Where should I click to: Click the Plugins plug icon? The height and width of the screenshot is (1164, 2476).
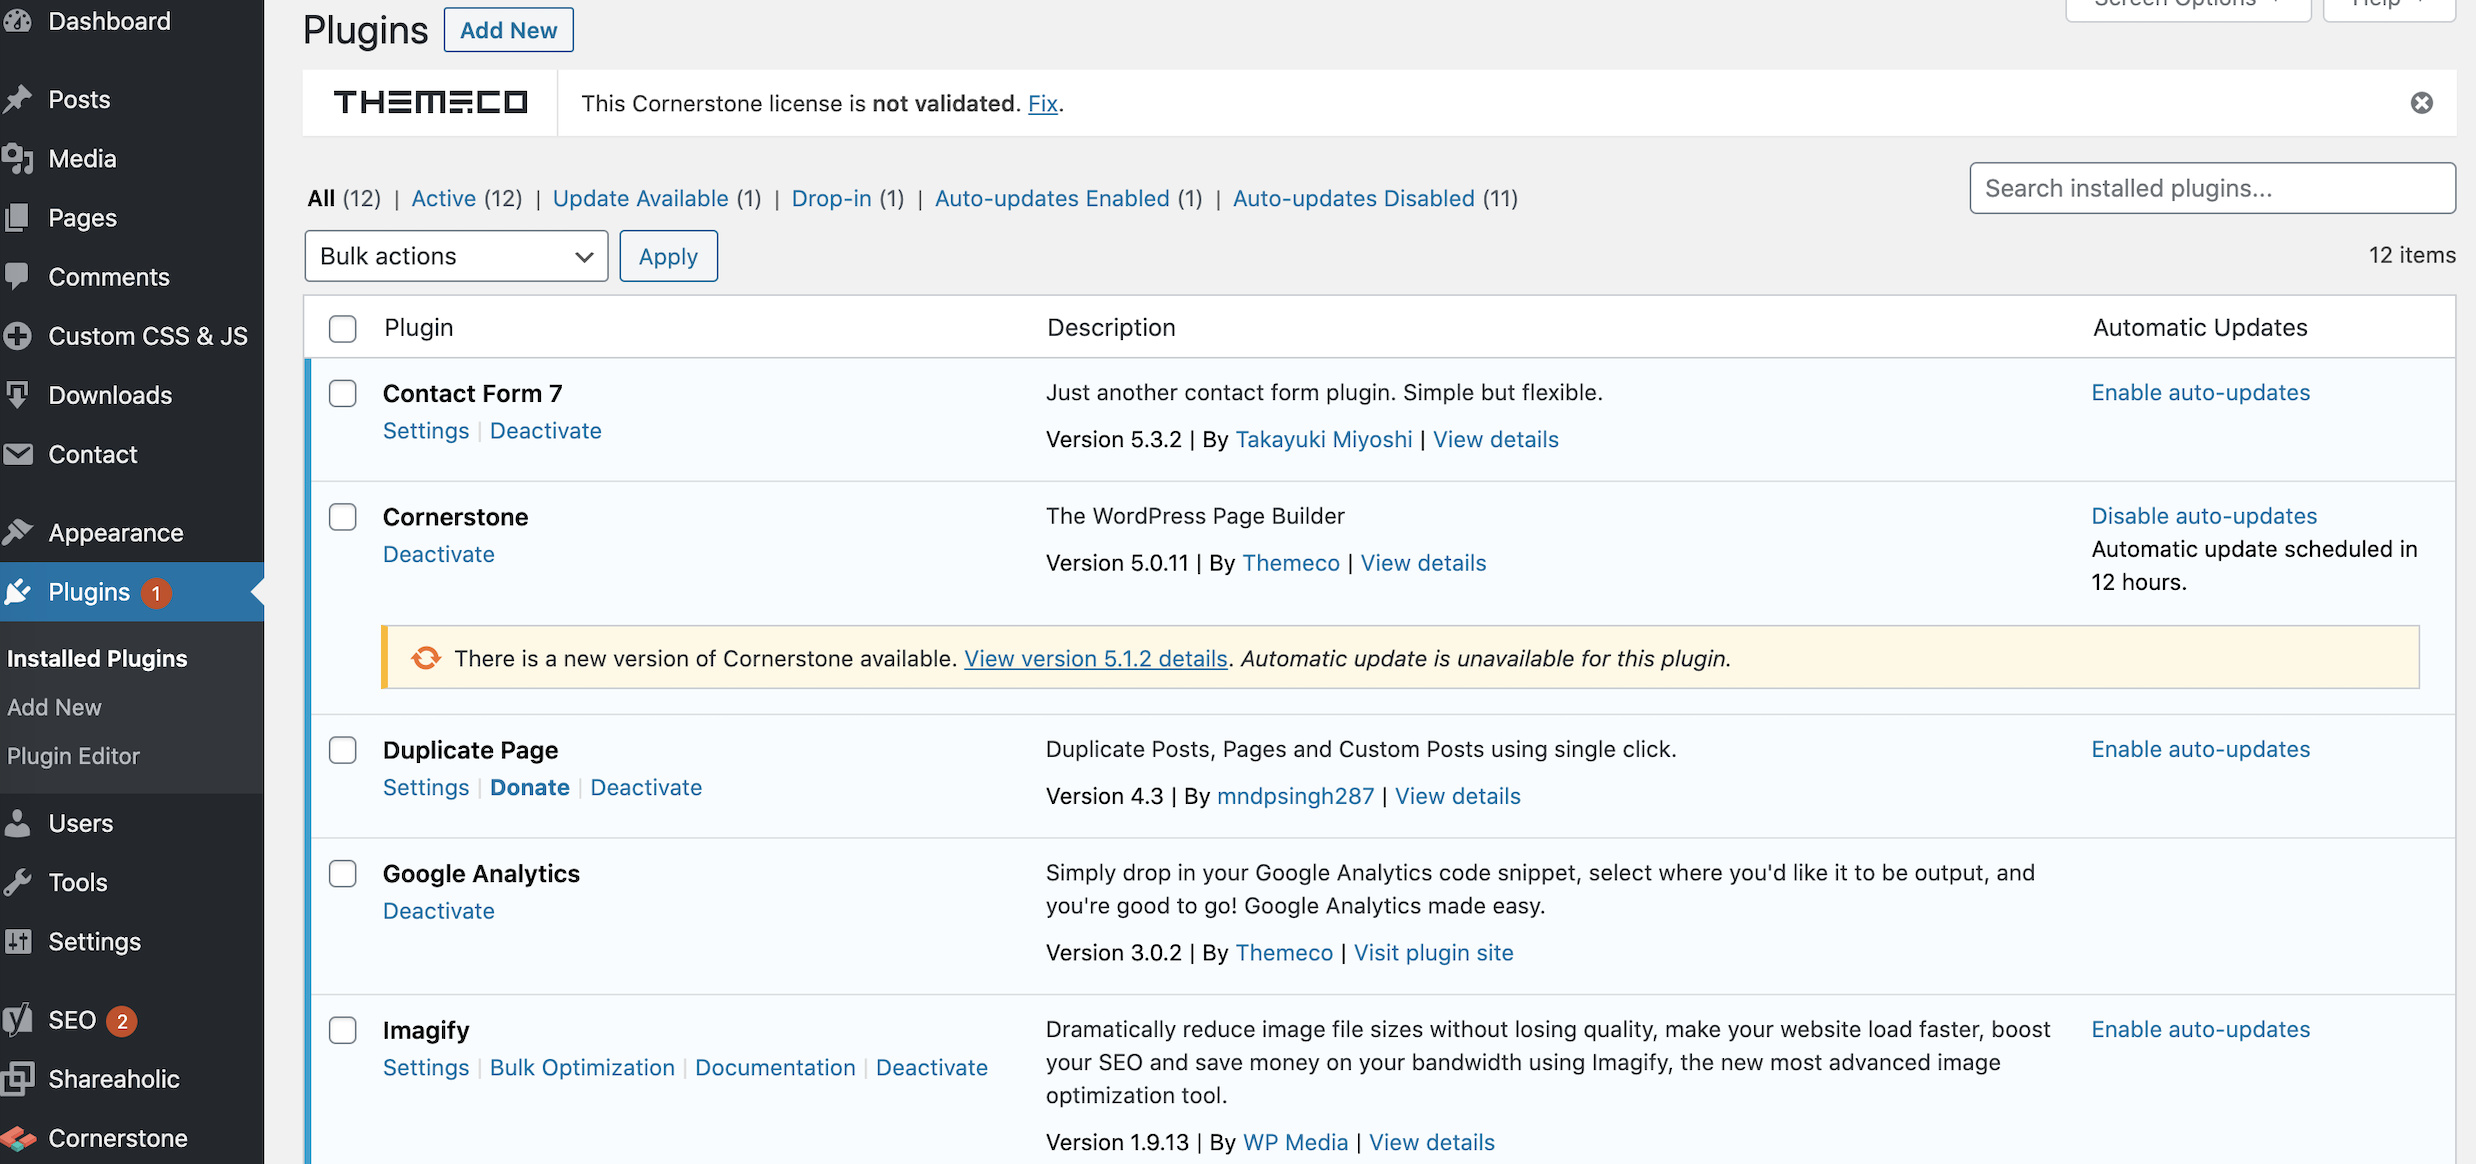tap(17, 592)
